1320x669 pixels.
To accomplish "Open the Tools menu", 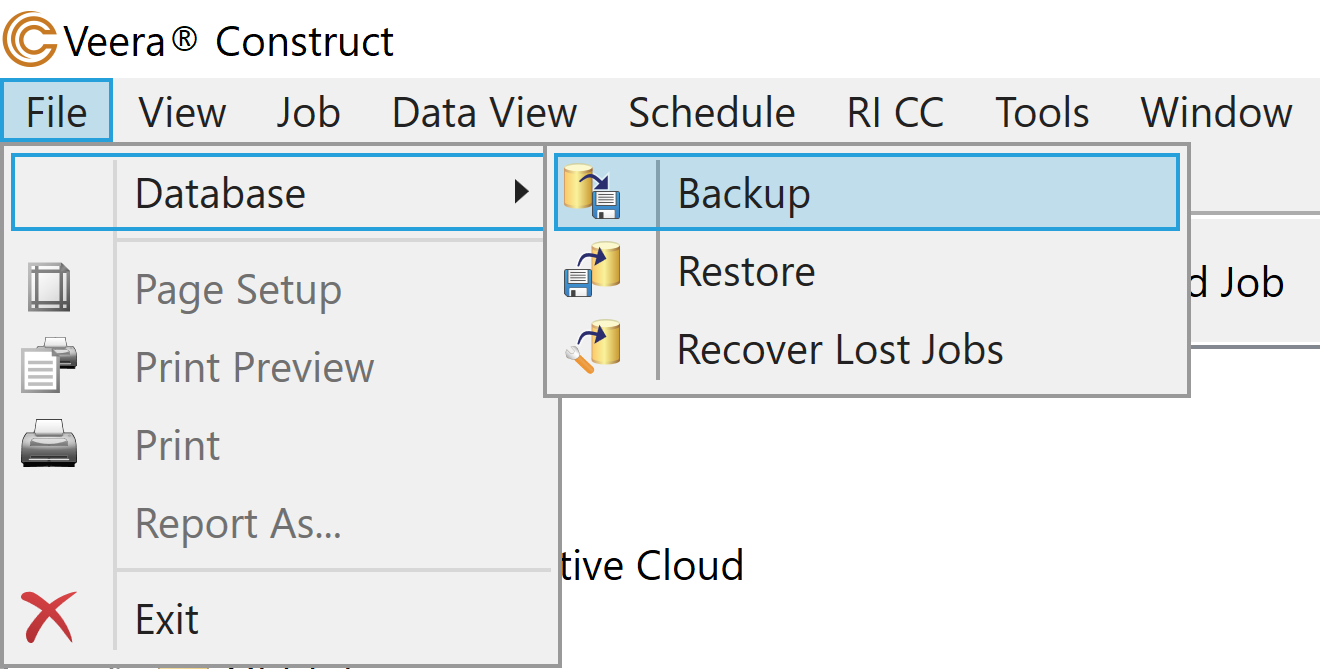I will (1042, 112).
